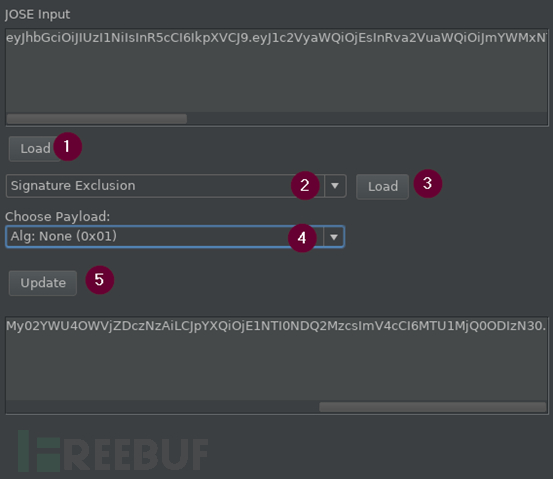553x479 pixels.
Task: Click the Alg: None payload dropdown arrow
Action: (x=334, y=237)
